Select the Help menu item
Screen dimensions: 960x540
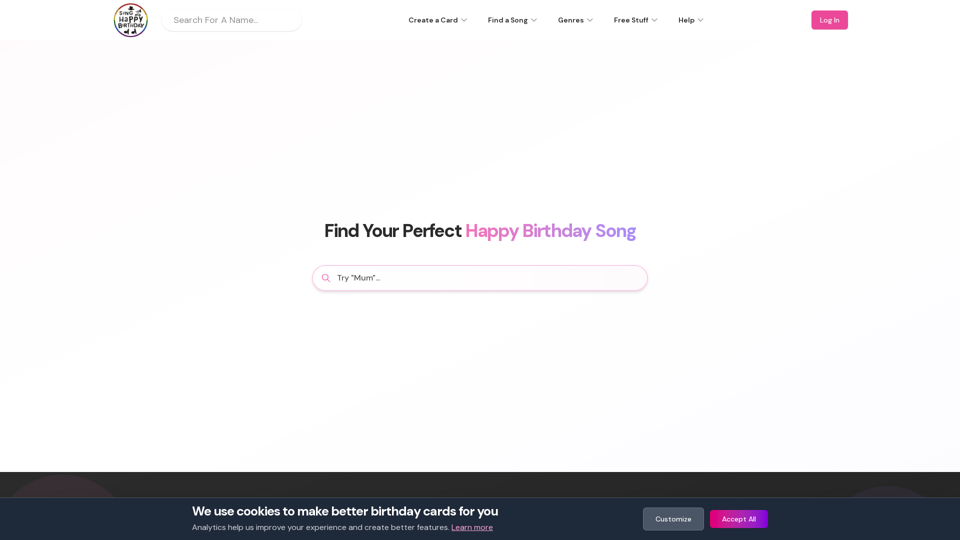point(686,20)
